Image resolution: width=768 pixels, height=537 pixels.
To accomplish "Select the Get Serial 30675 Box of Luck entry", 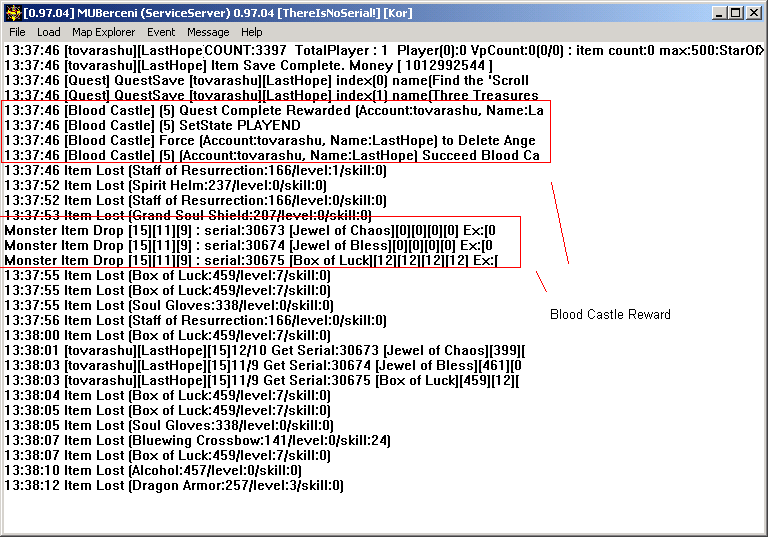I will (x=266, y=380).
